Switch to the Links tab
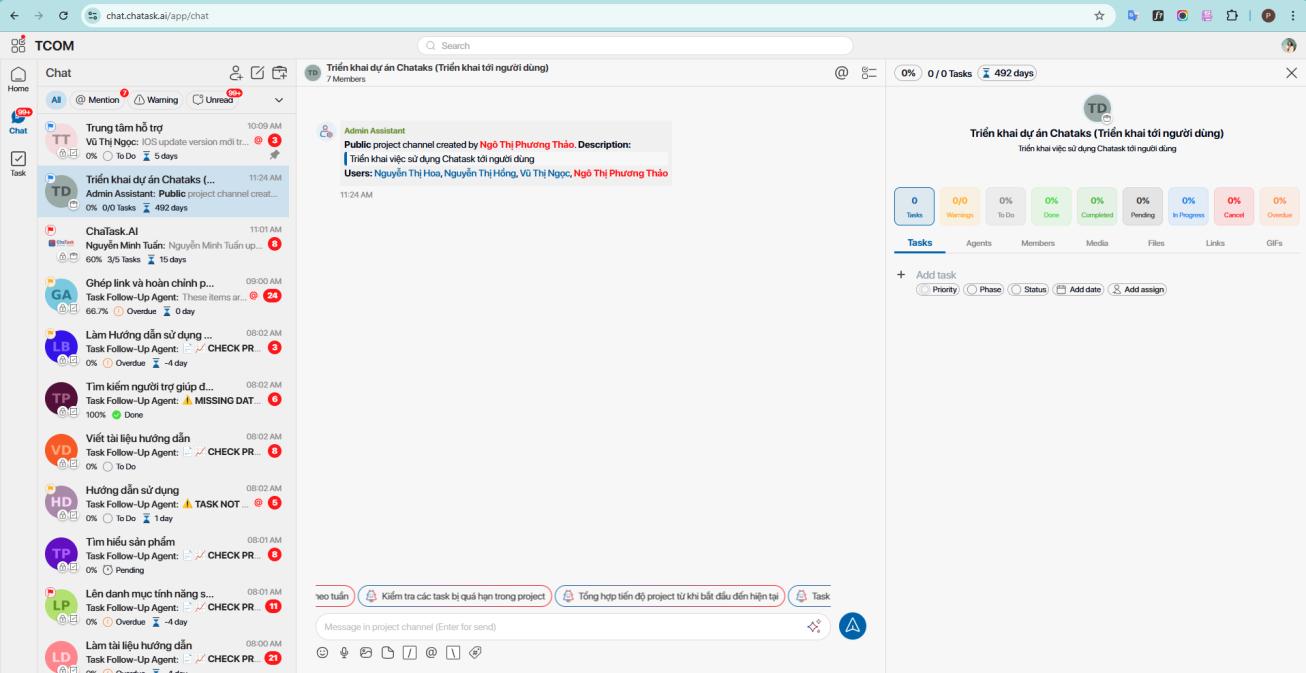This screenshot has width=1306, height=673. pyautogui.click(x=1215, y=243)
